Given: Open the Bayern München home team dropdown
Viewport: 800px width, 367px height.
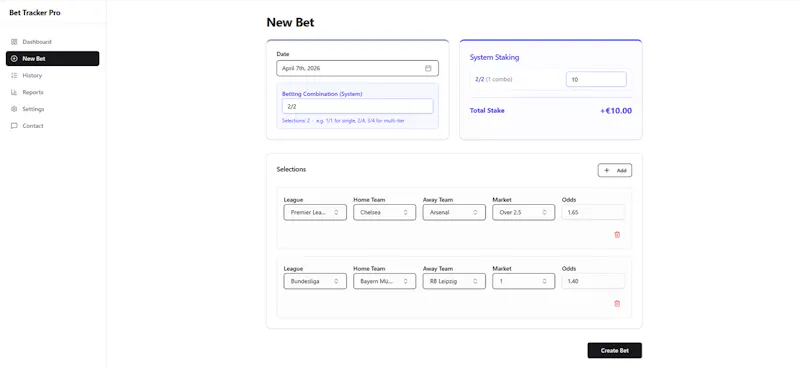Looking at the screenshot, I should (384, 281).
